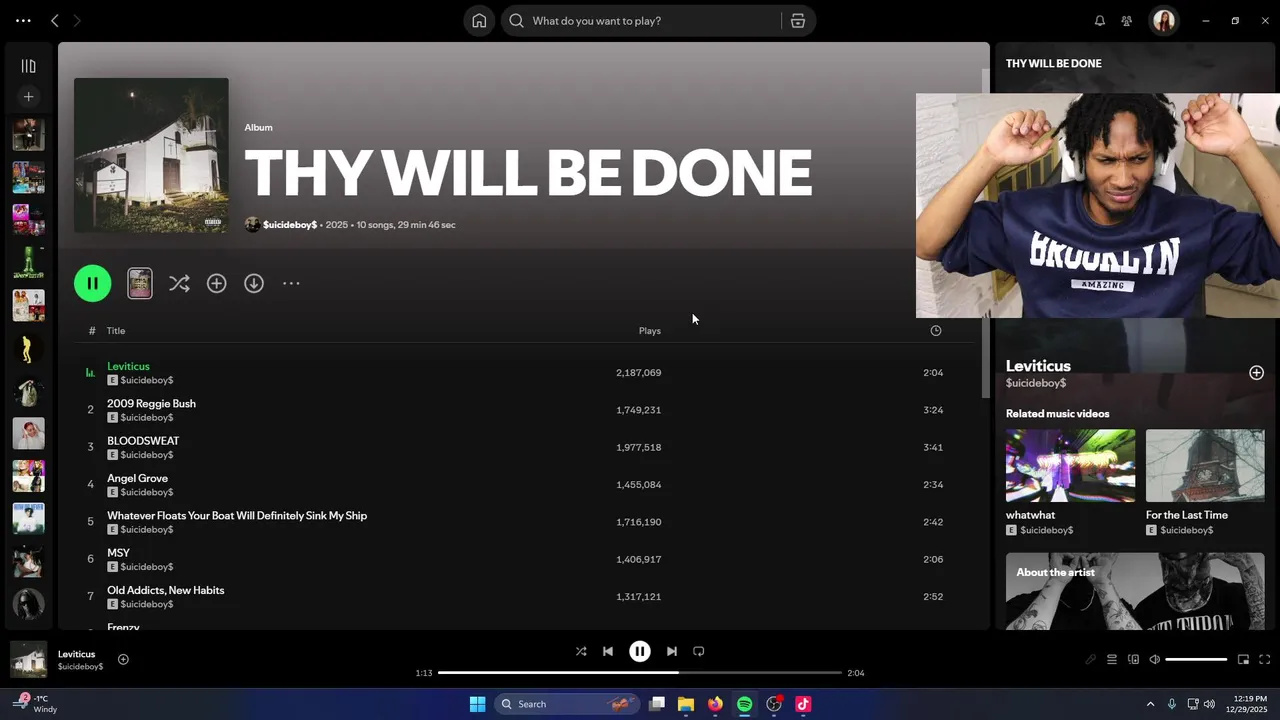Image resolution: width=1280 pixels, height=720 pixels.
Task: Click the search field What do you want to play?
Action: pyautogui.click(x=640, y=21)
